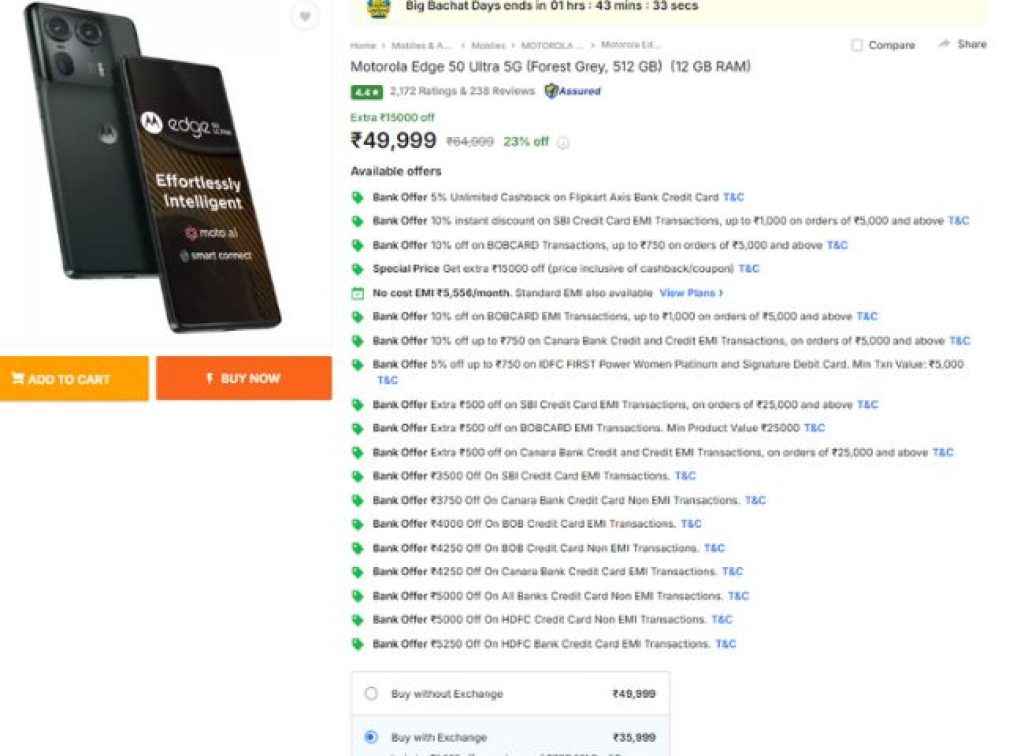Click 2,172 Ratings & 238 Reviews text

[462, 91]
